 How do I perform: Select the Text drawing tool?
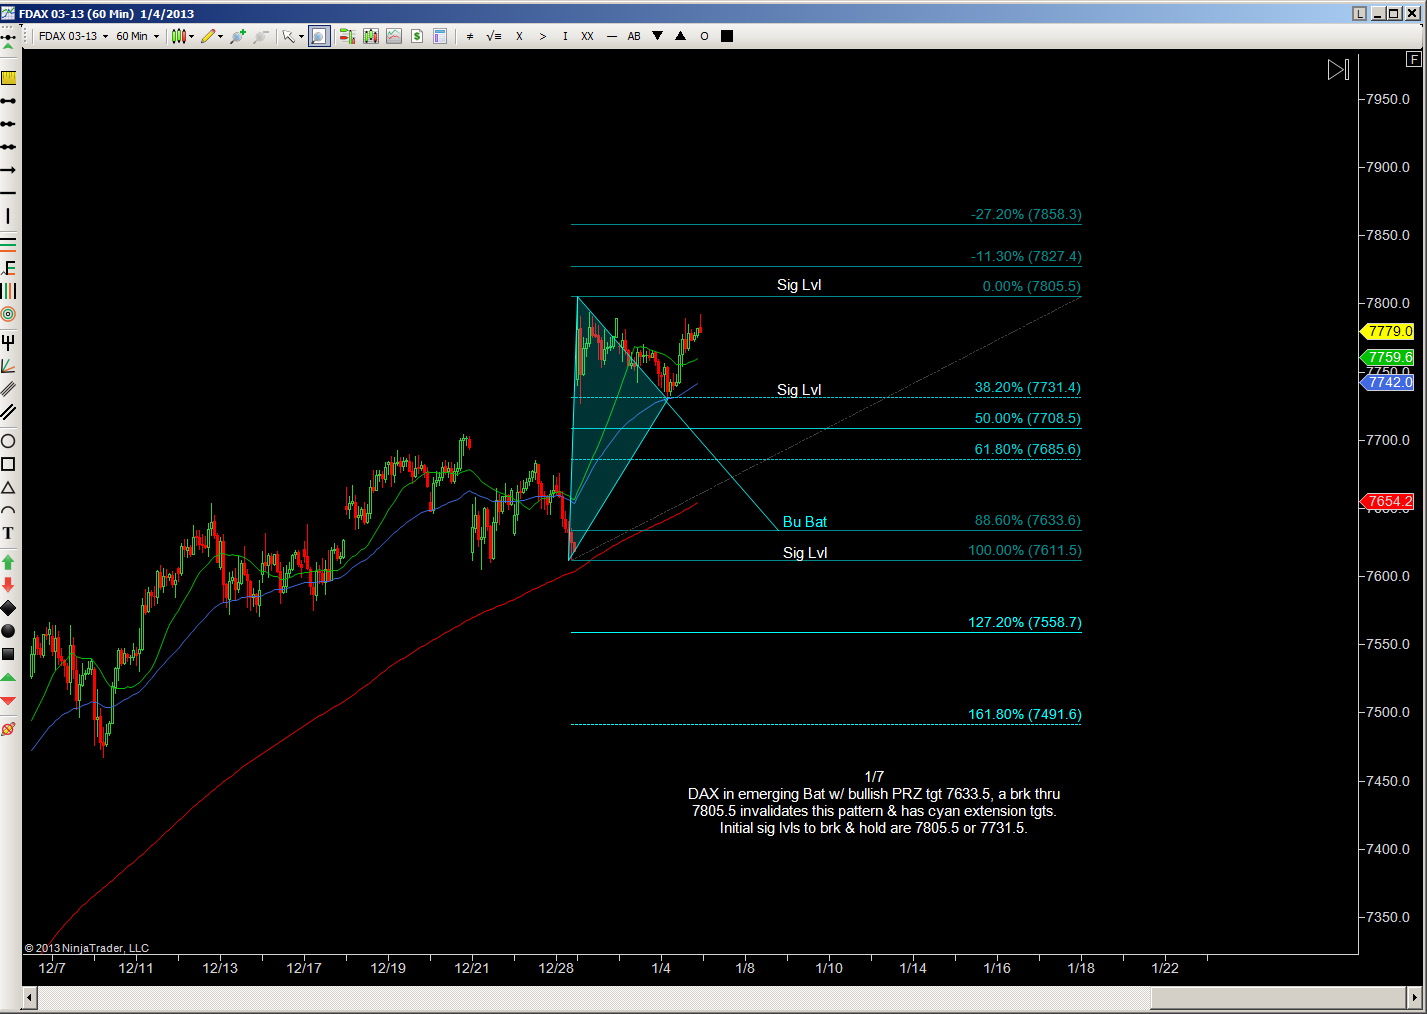pos(8,534)
